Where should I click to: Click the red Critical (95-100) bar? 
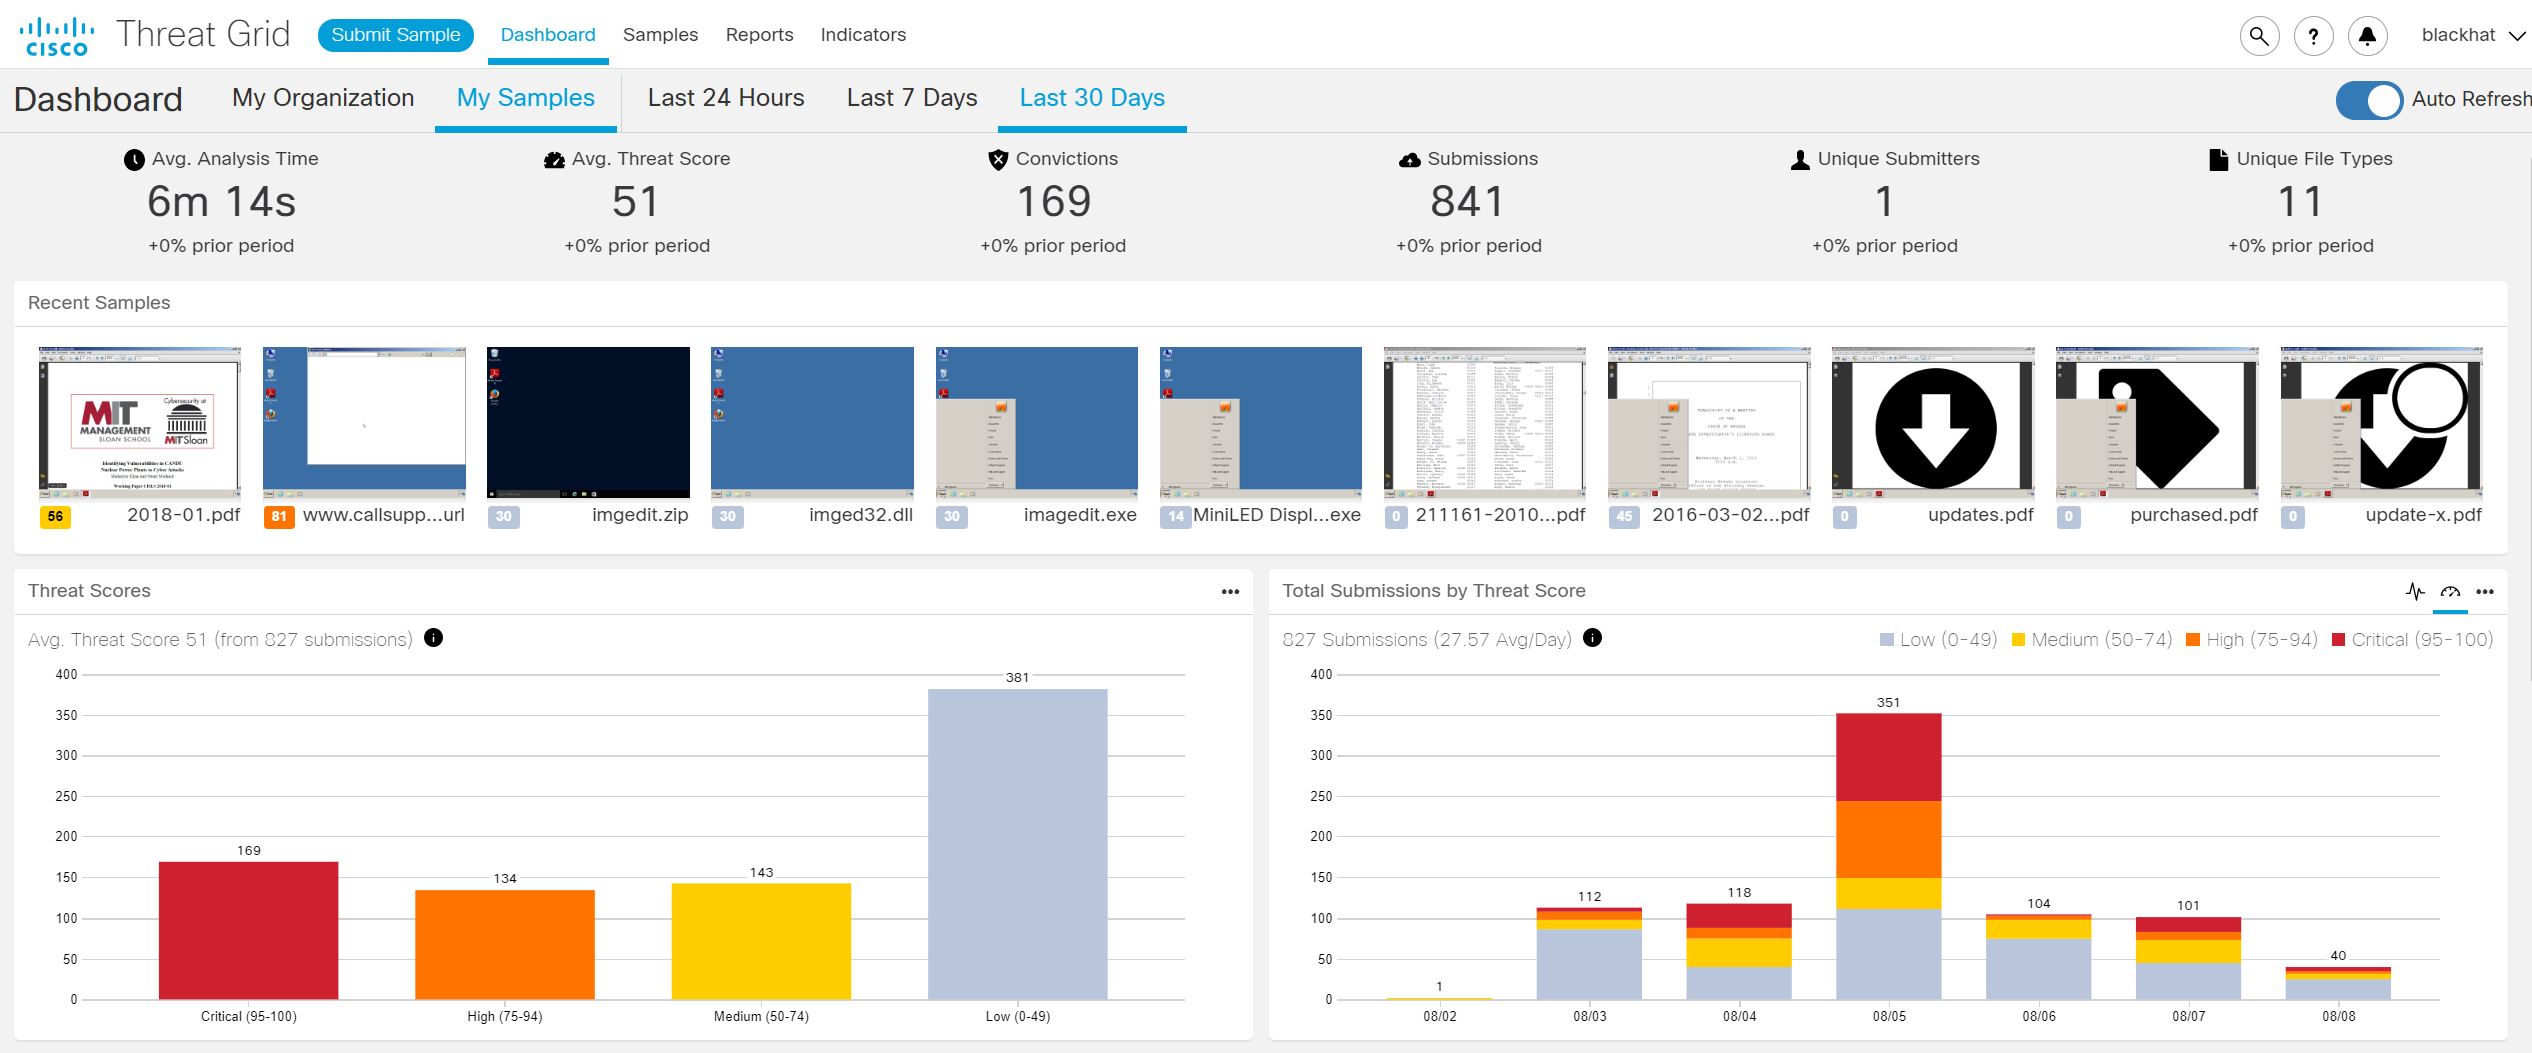248,929
